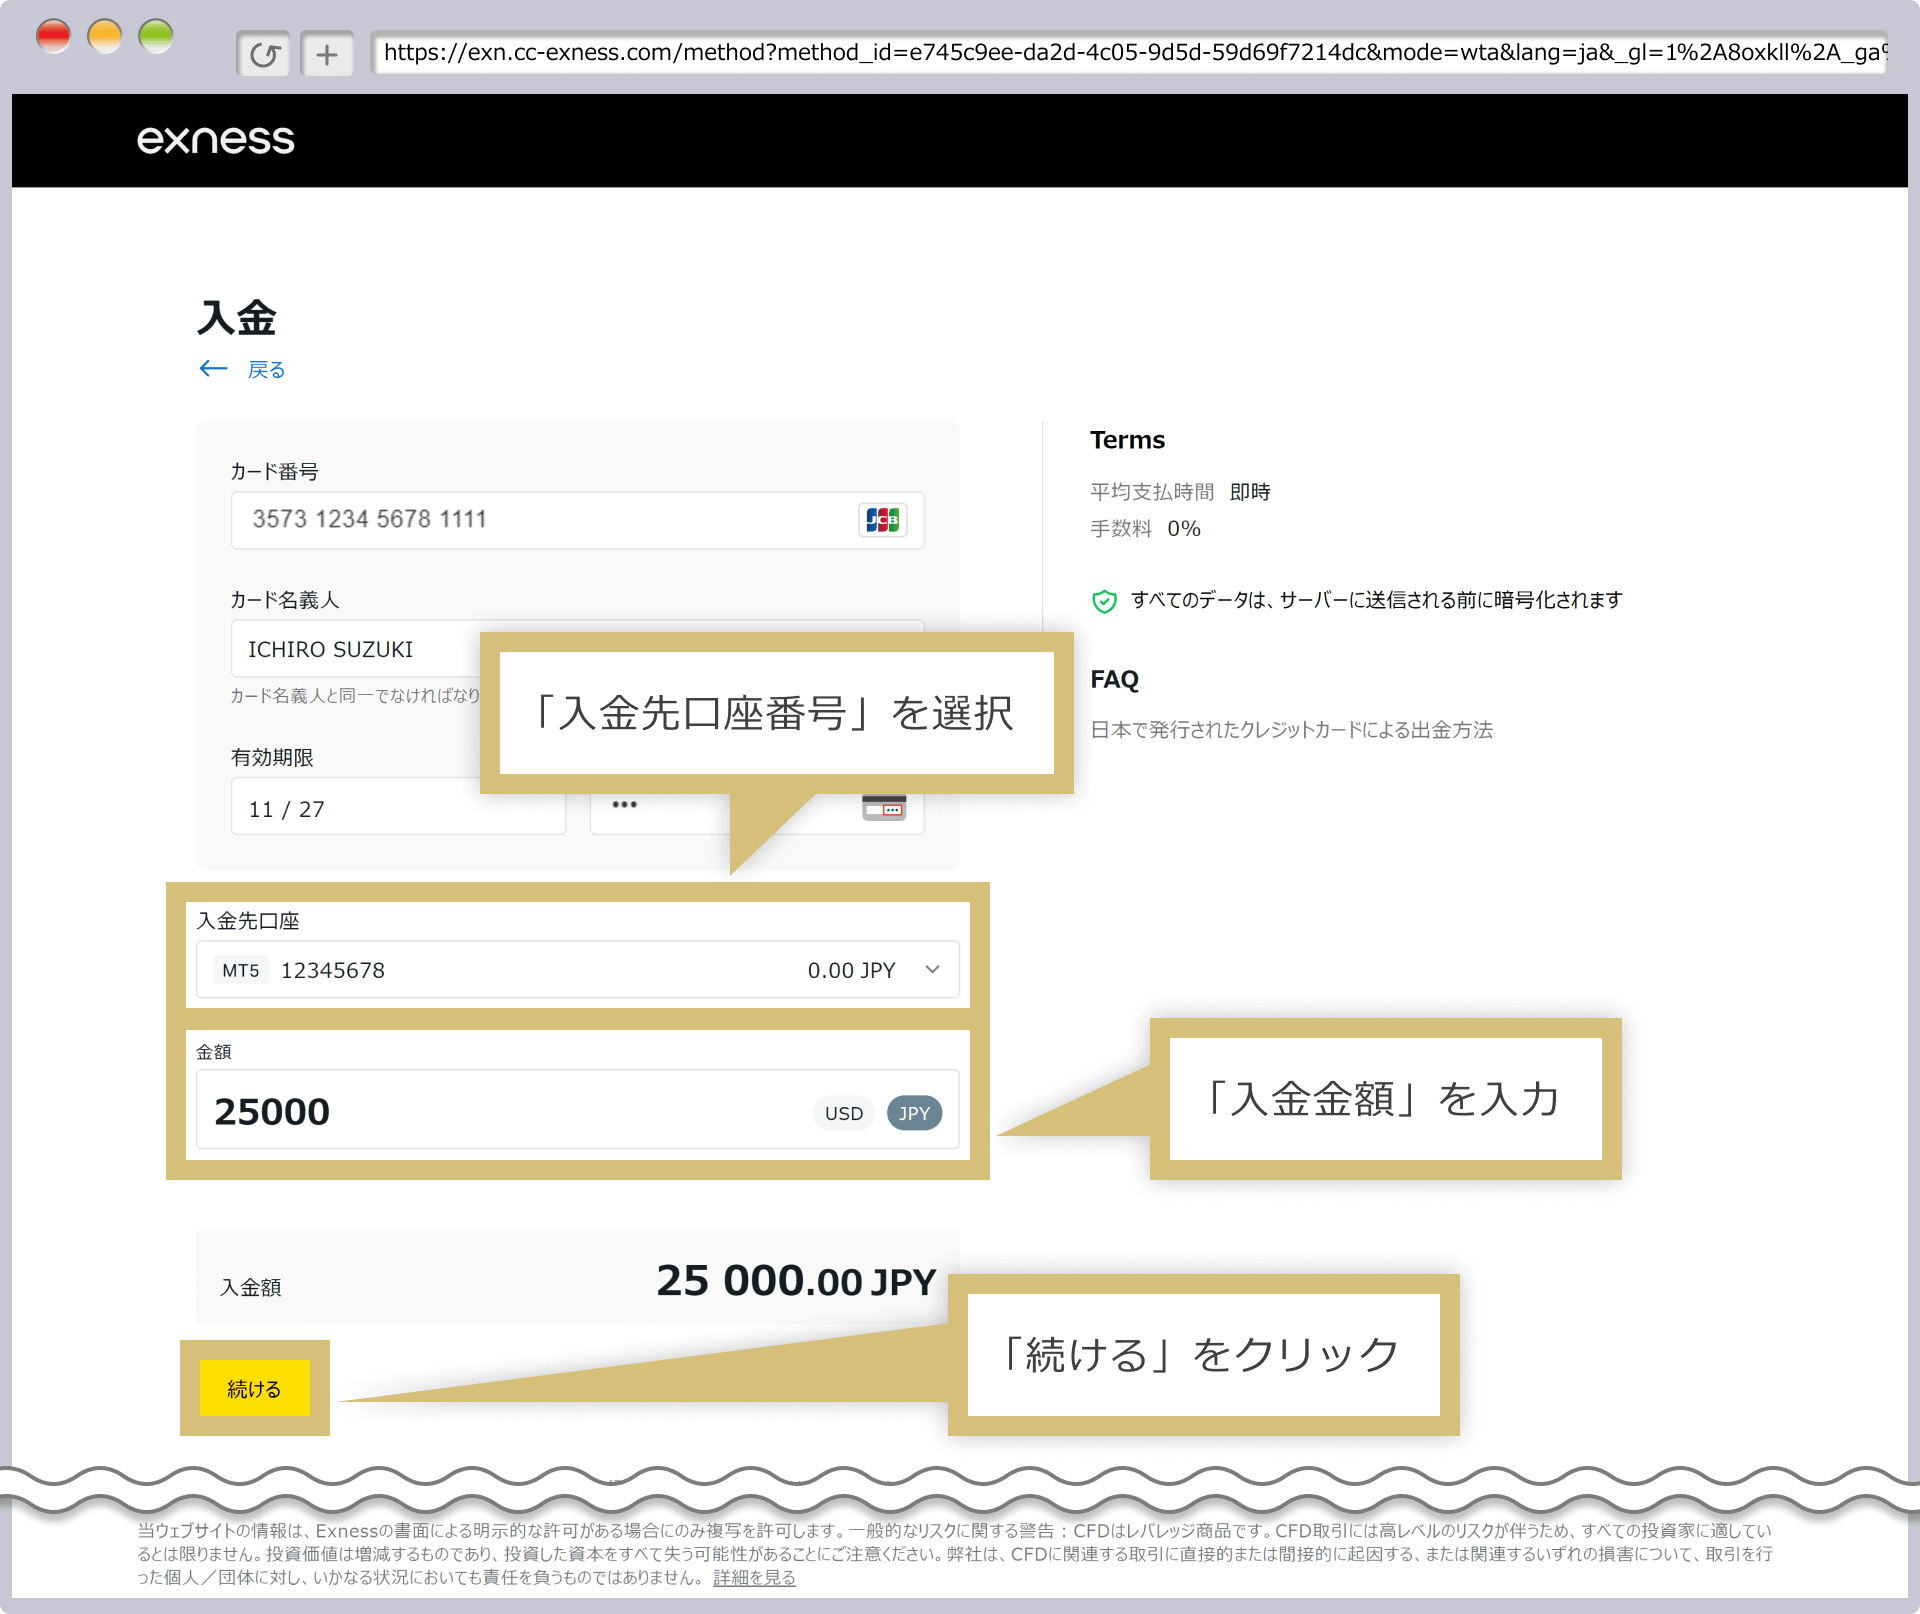
Task: Click the 戻る back link
Action: (x=266, y=370)
